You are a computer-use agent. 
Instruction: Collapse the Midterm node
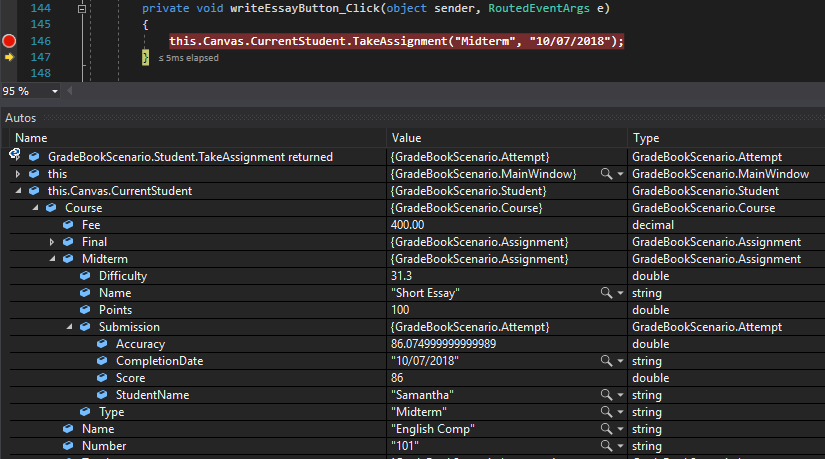click(52, 259)
